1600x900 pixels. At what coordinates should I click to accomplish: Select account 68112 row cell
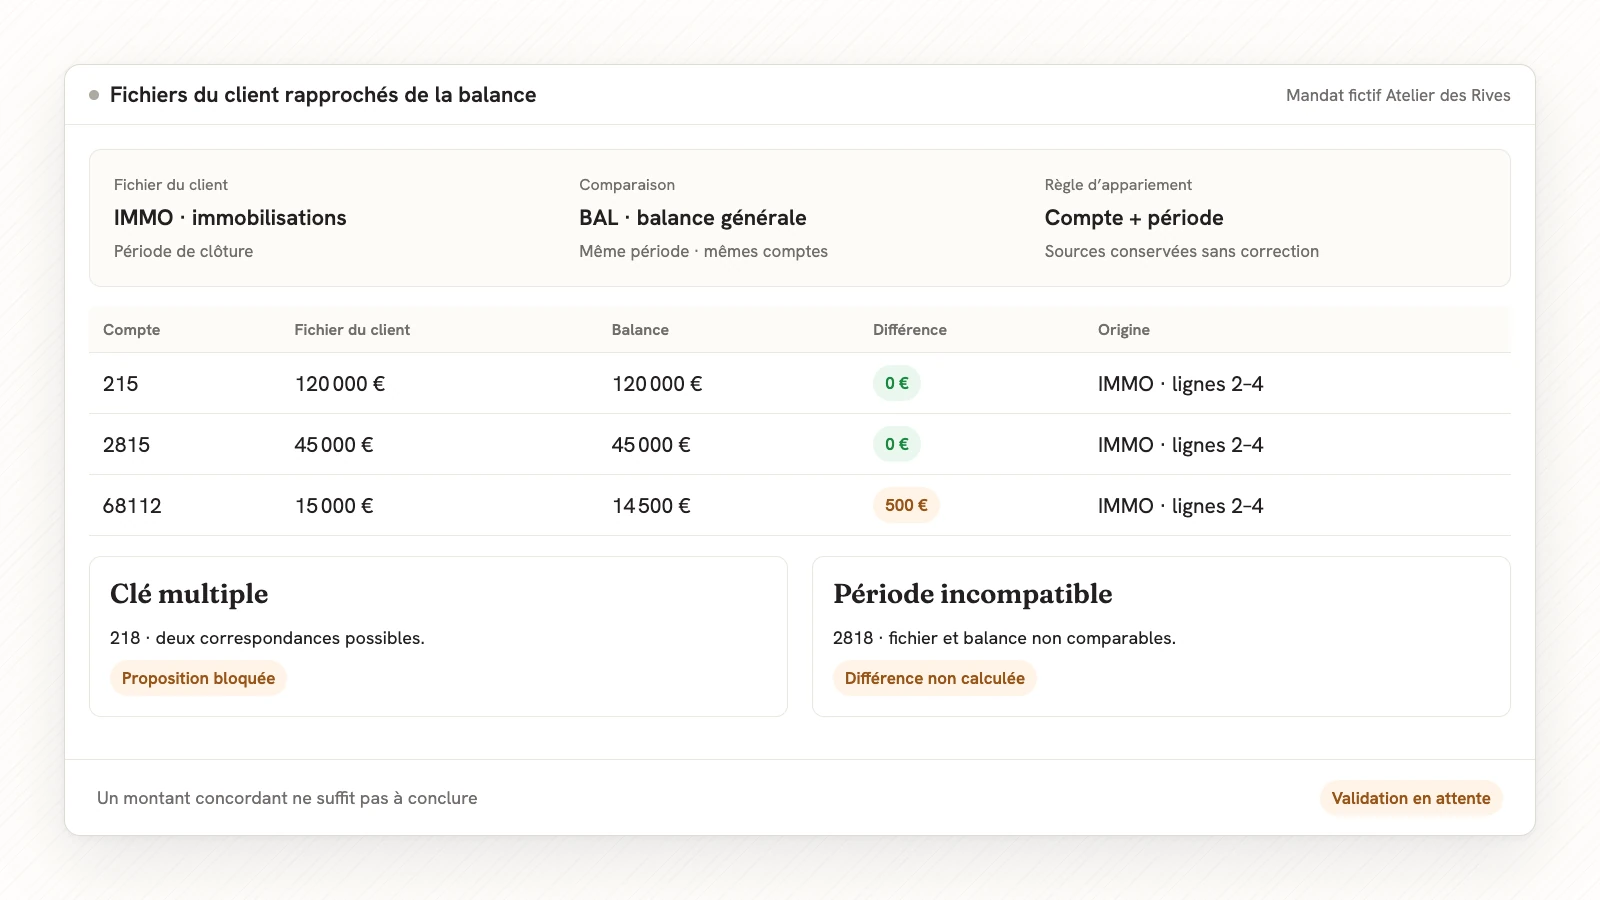point(132,506)
